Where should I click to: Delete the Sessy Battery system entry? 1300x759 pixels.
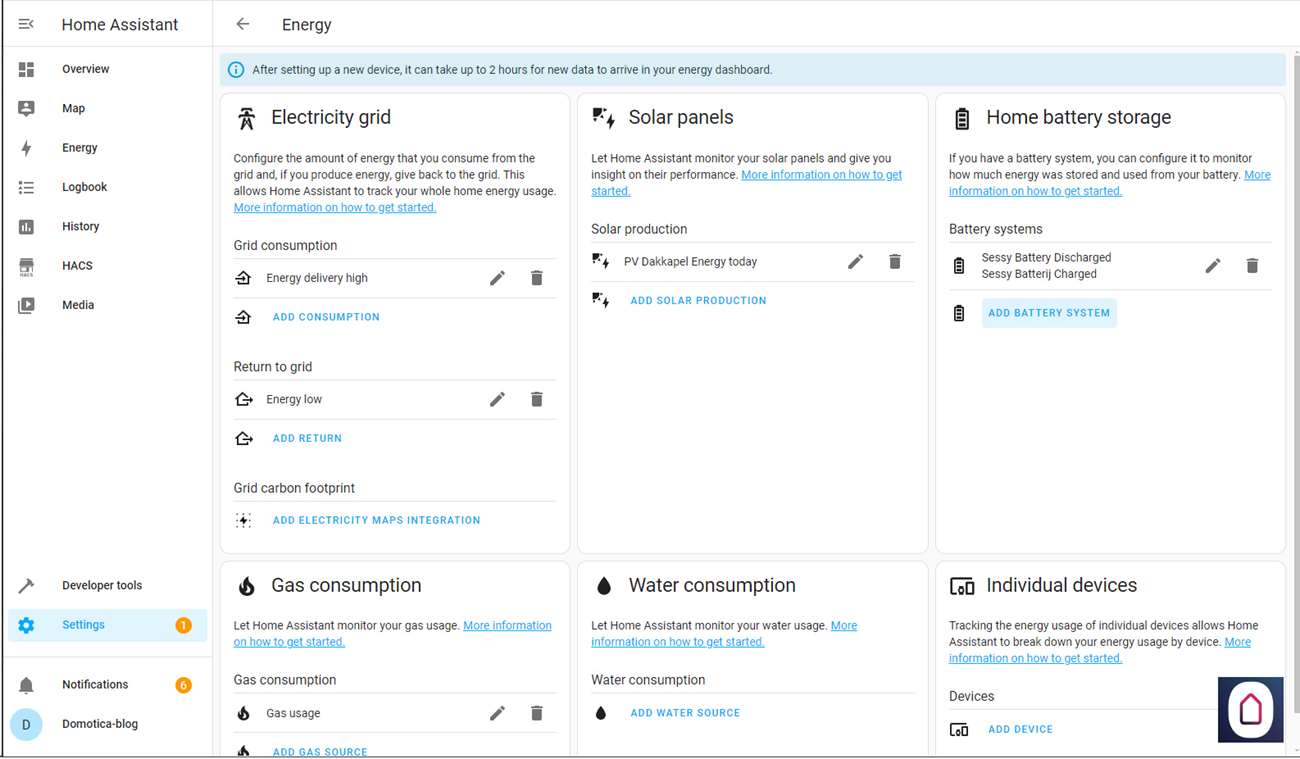1252,266
